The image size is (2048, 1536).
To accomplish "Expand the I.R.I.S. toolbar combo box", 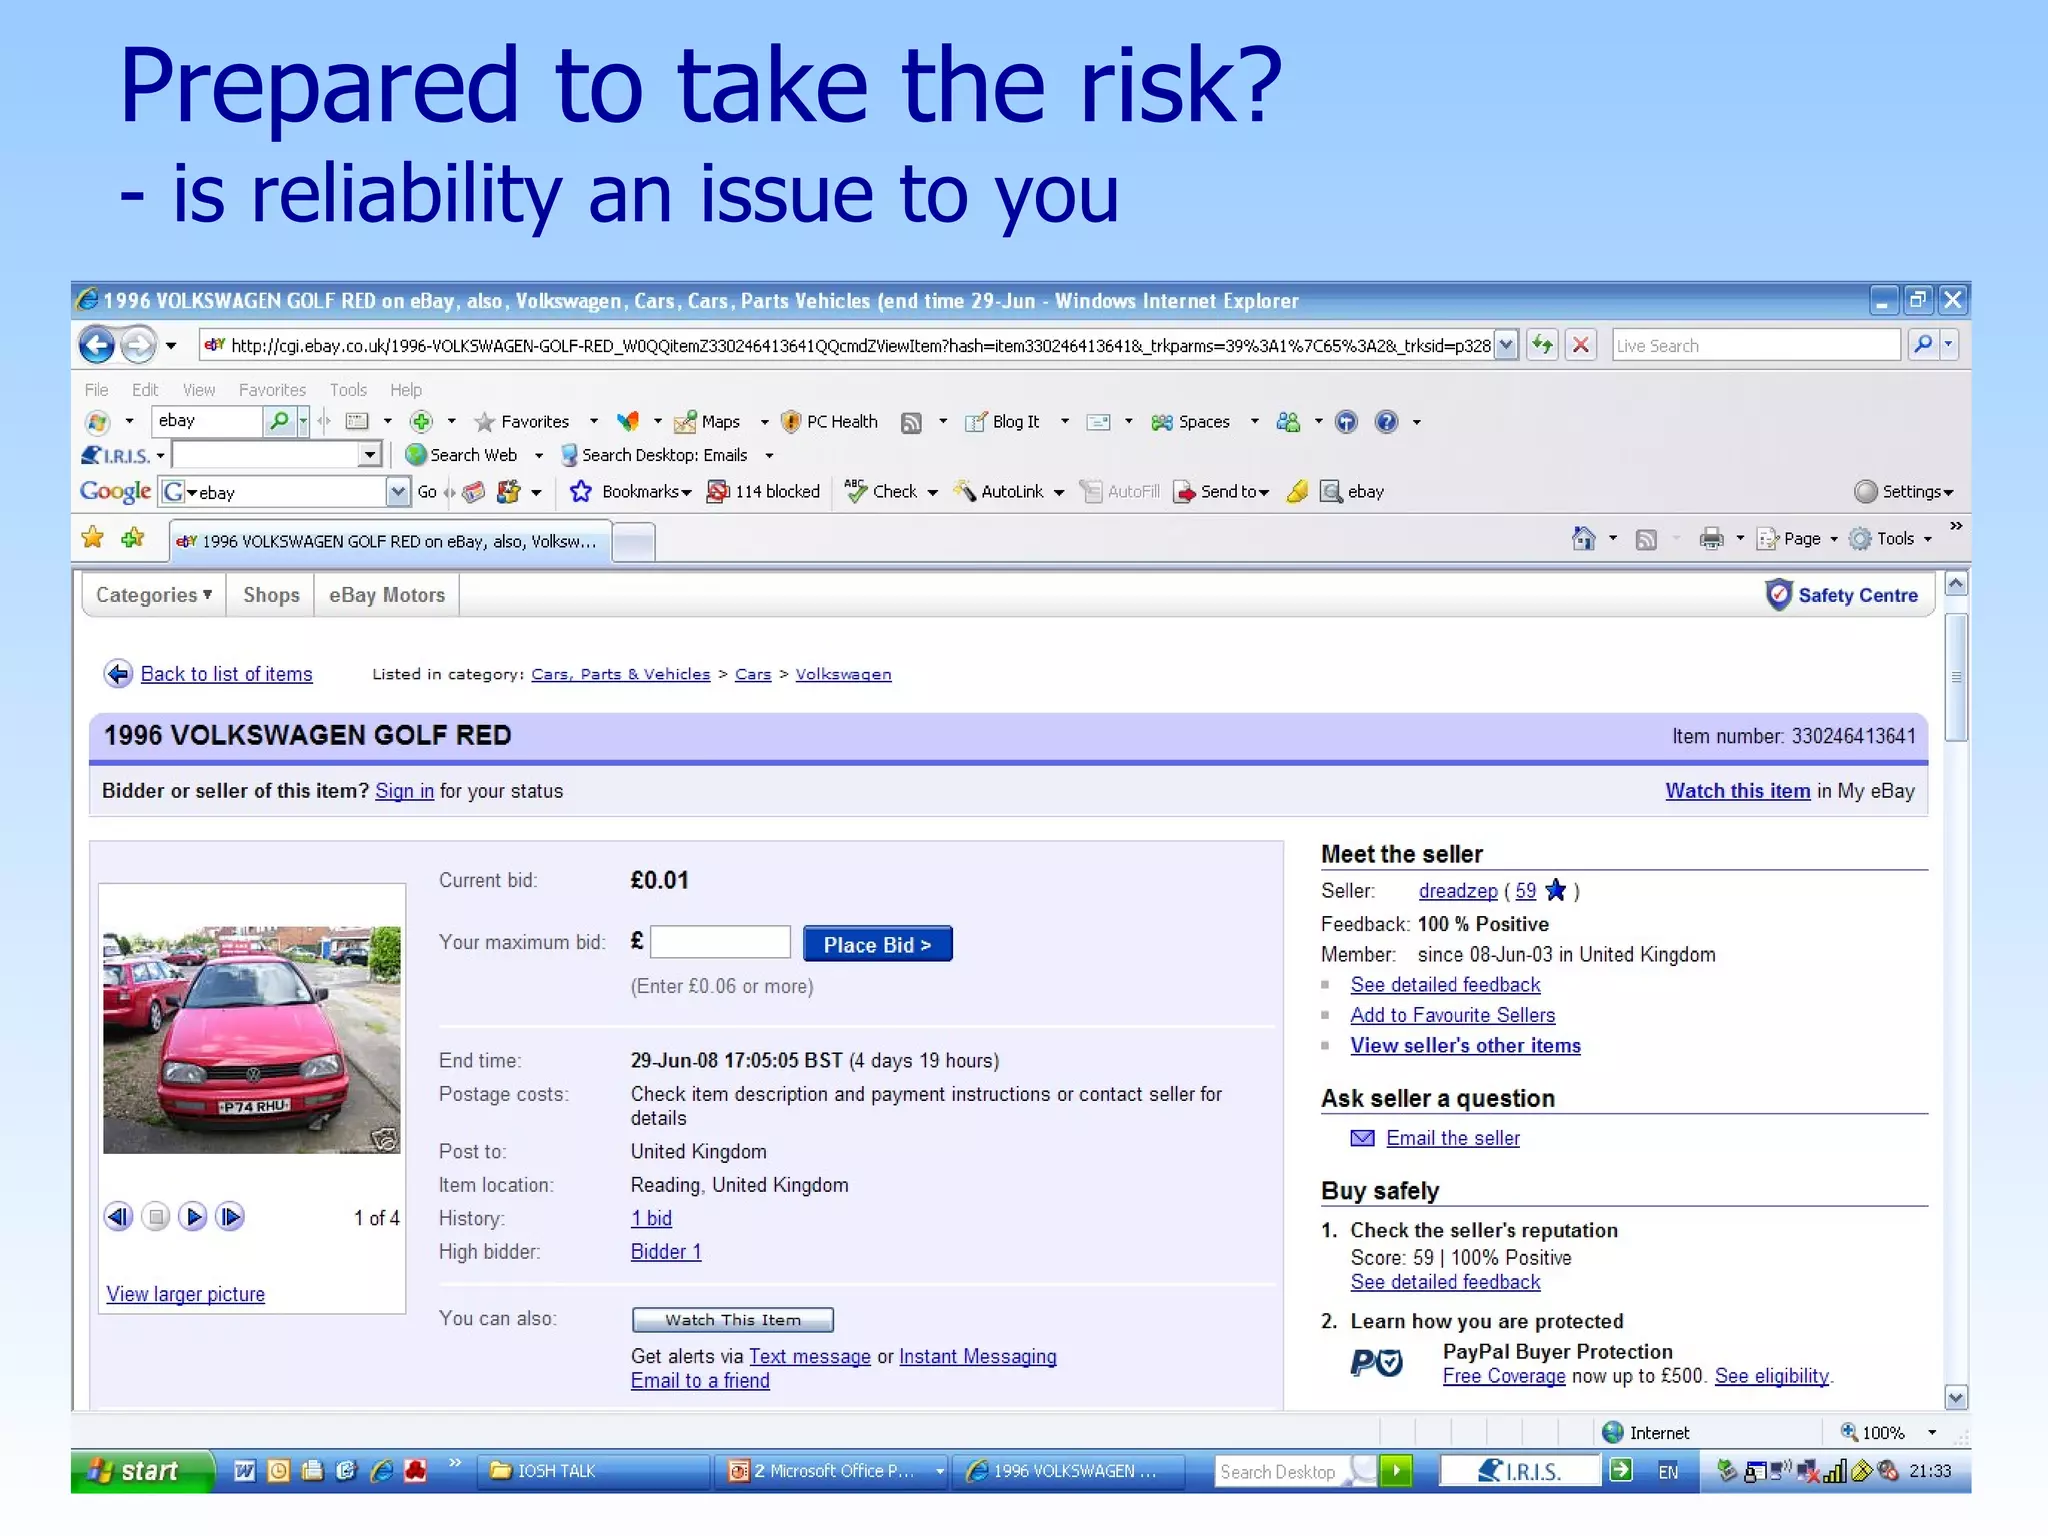I will click(370, 455).
